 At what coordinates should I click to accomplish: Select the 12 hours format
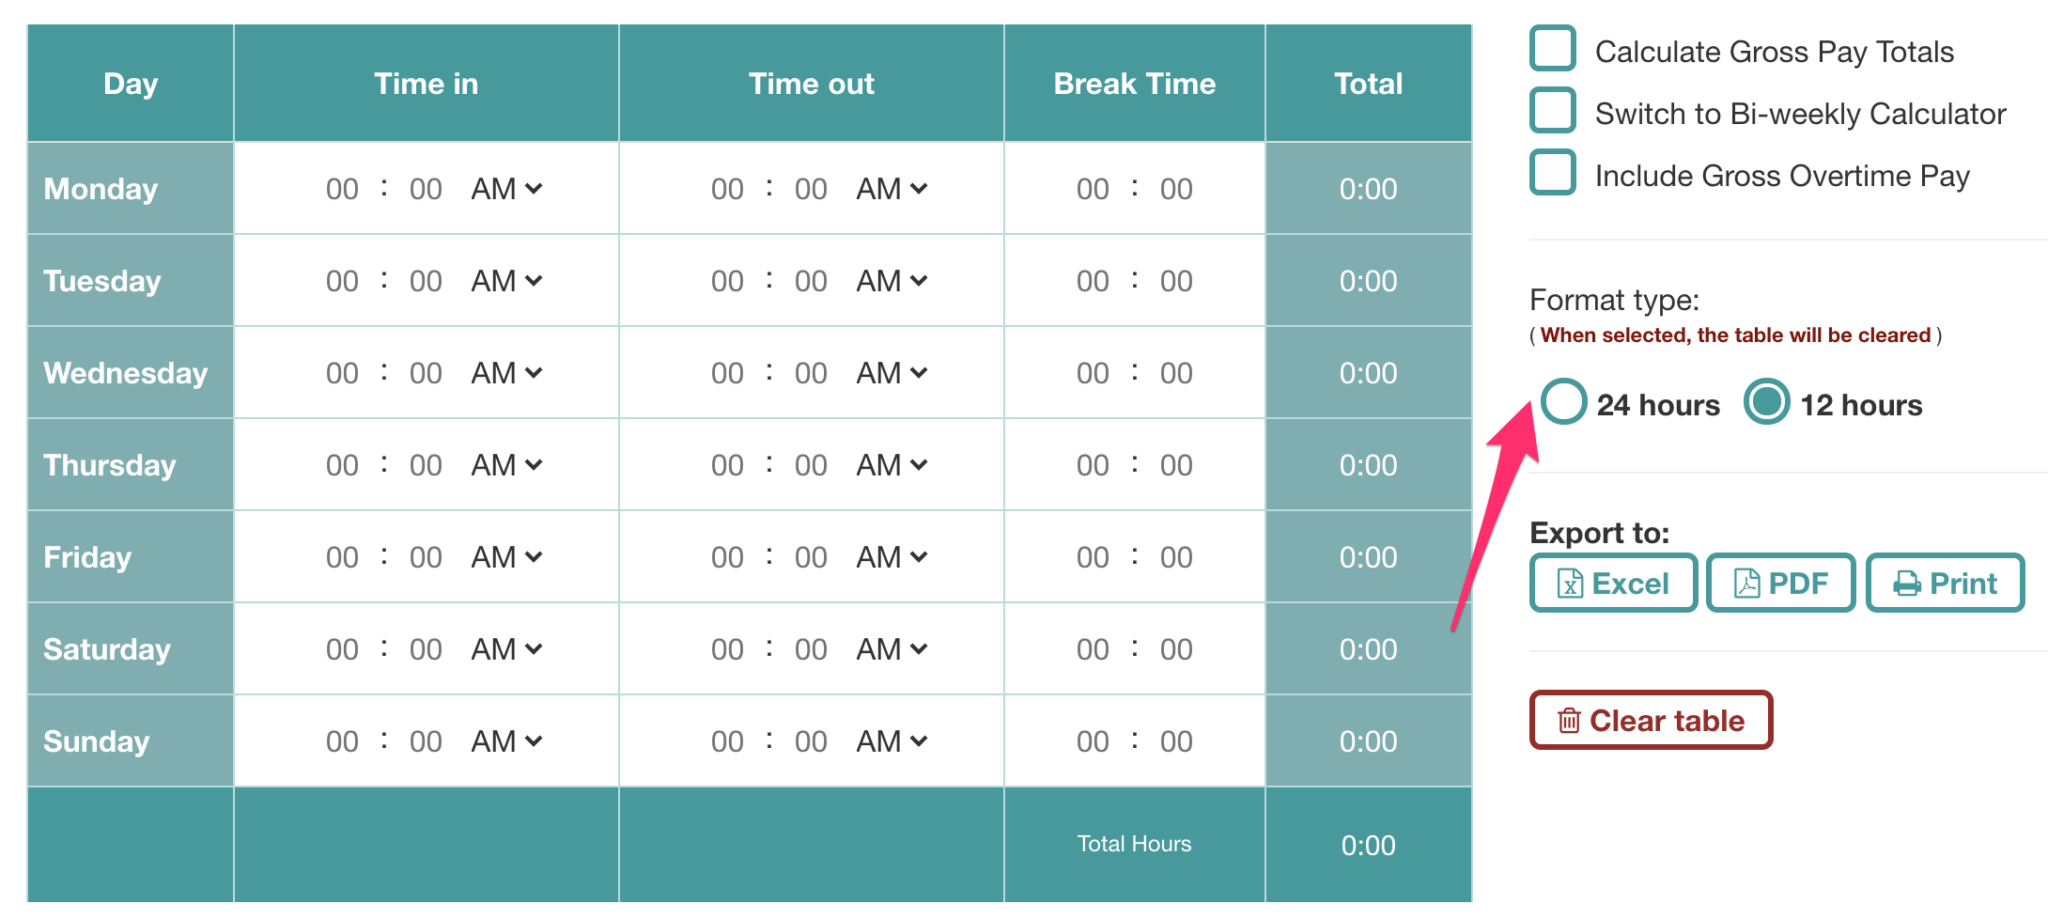pyautogui.click(x=1766, y=402)
